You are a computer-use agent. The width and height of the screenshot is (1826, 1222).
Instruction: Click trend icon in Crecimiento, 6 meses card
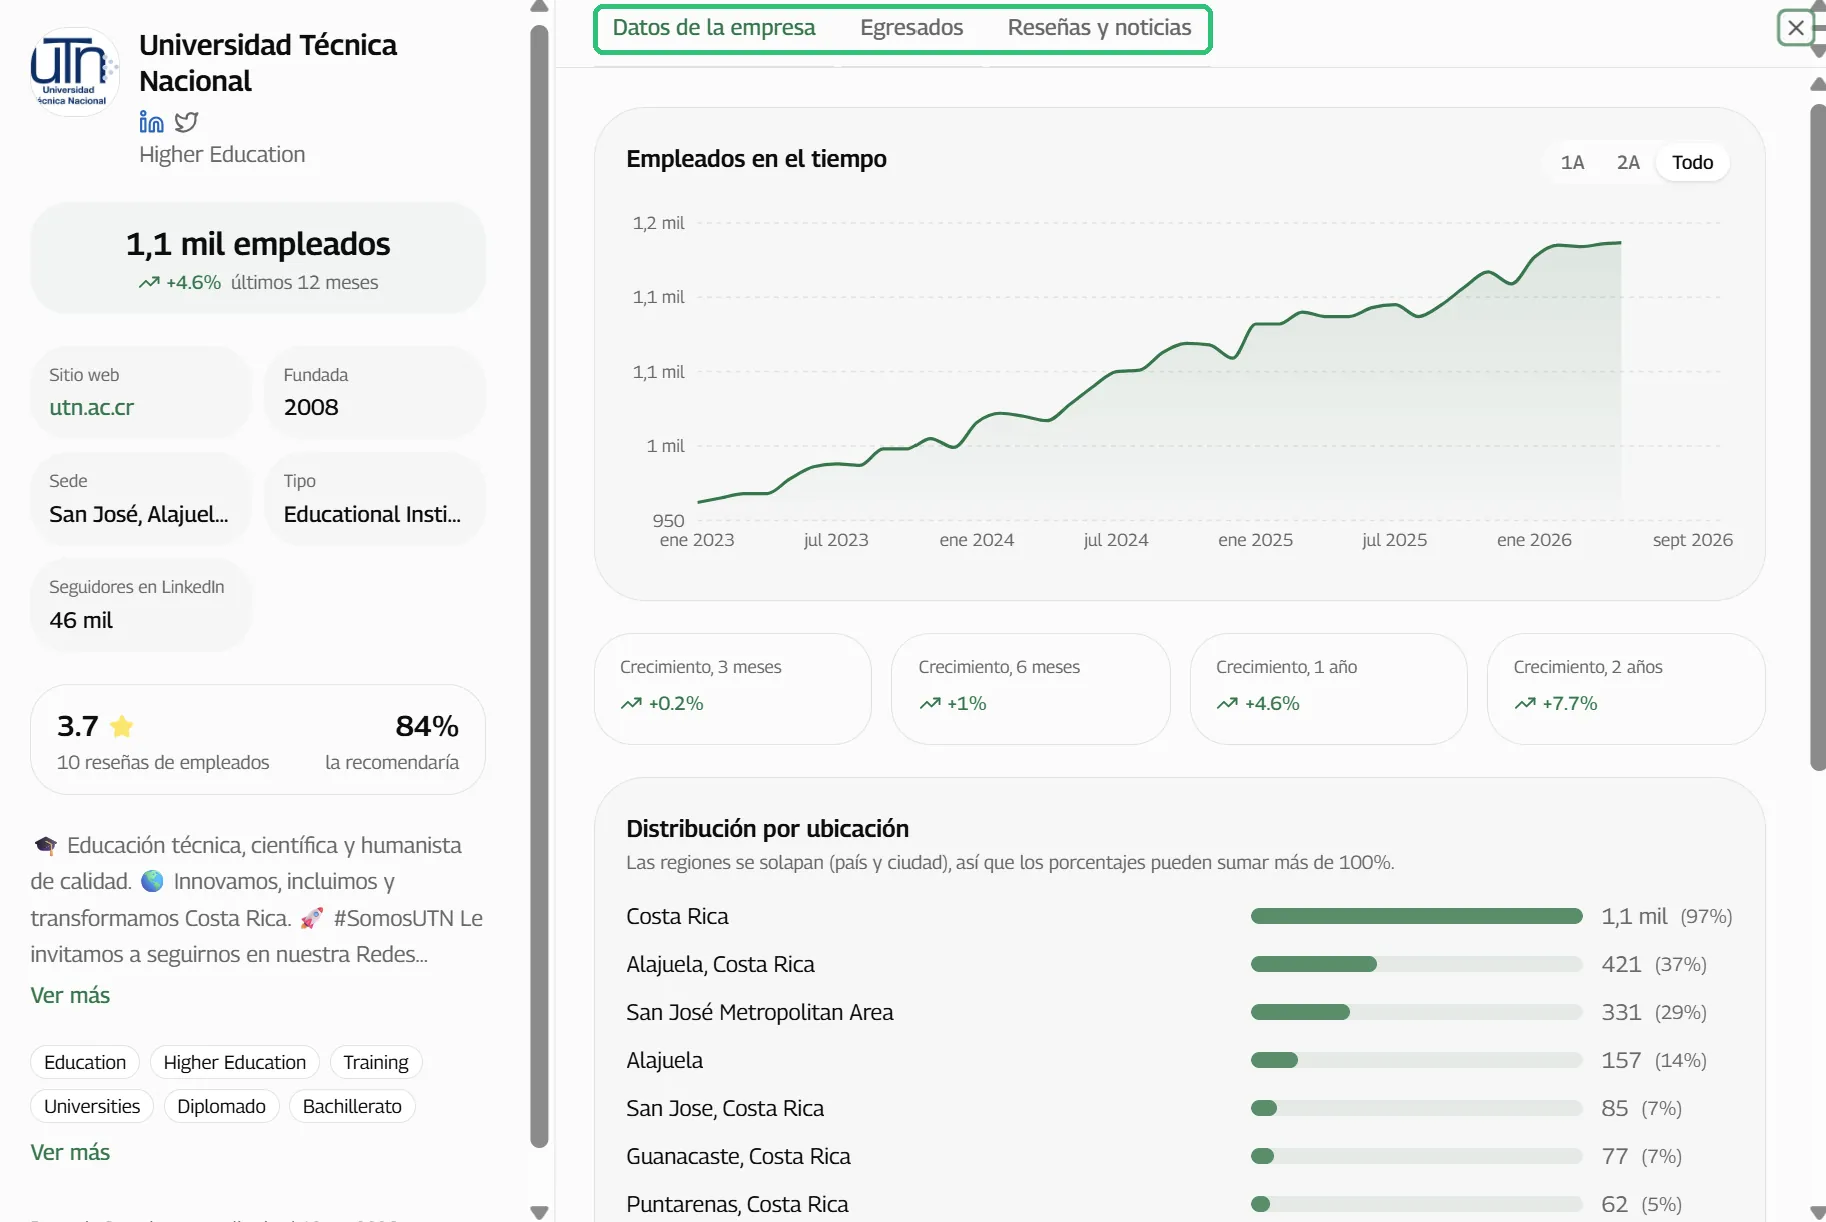930,704
